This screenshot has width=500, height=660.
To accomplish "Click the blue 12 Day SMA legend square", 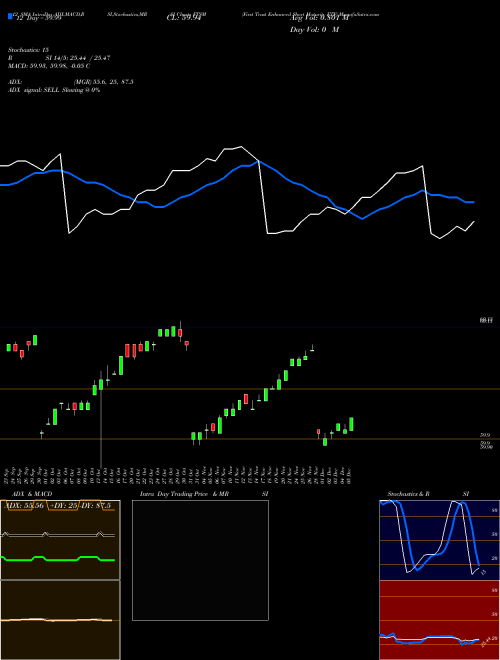I will click(10, 16).
